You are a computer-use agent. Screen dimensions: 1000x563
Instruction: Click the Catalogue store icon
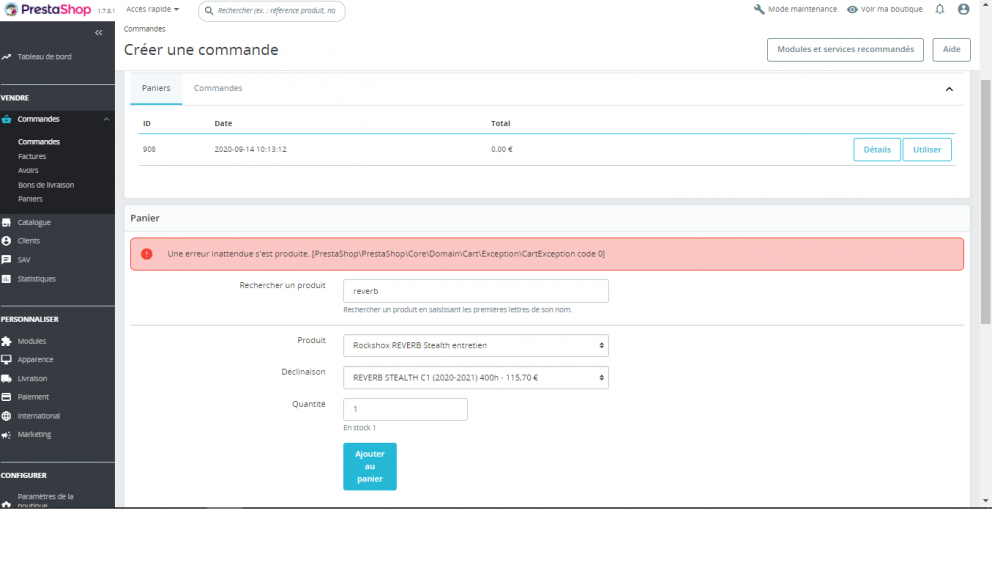click(x=6, y=223)
